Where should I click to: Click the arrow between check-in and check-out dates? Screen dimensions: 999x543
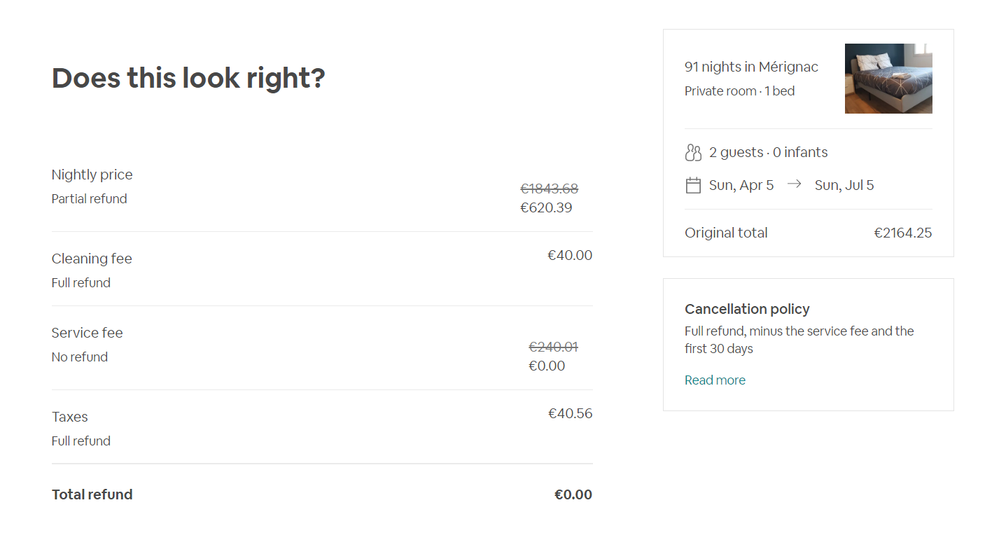coord(794,185)
